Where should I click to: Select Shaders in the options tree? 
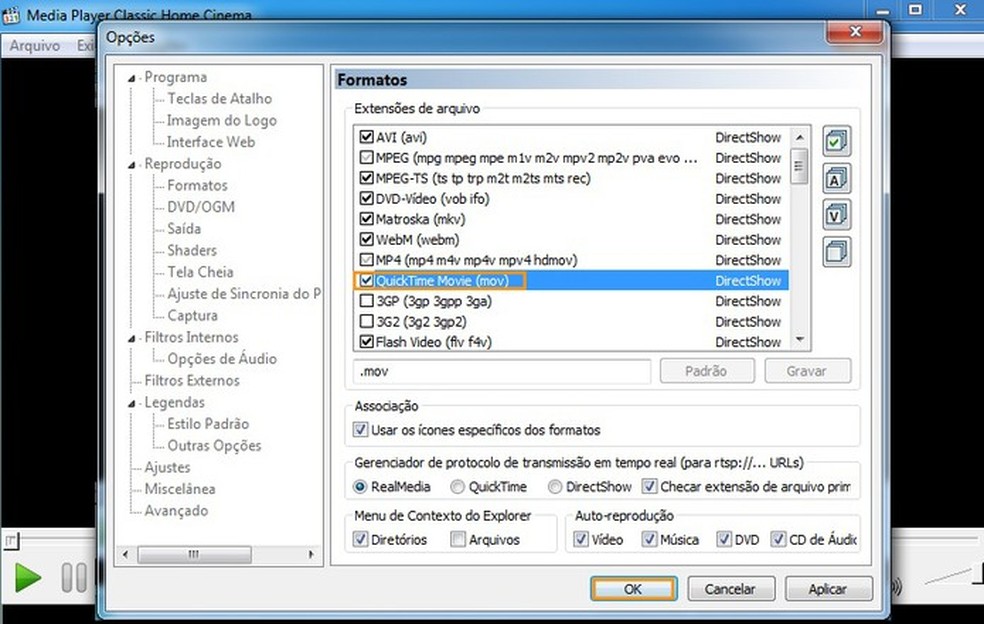click(x=191, y=250)
